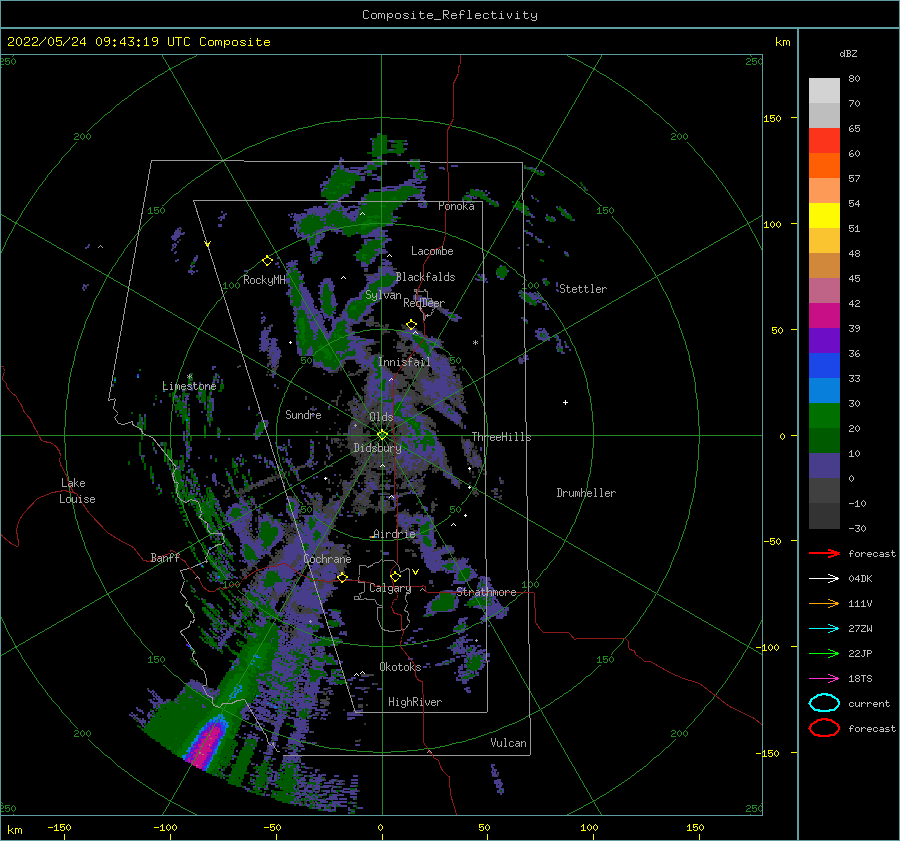Select the Innisfail label

tap(404, 362)
